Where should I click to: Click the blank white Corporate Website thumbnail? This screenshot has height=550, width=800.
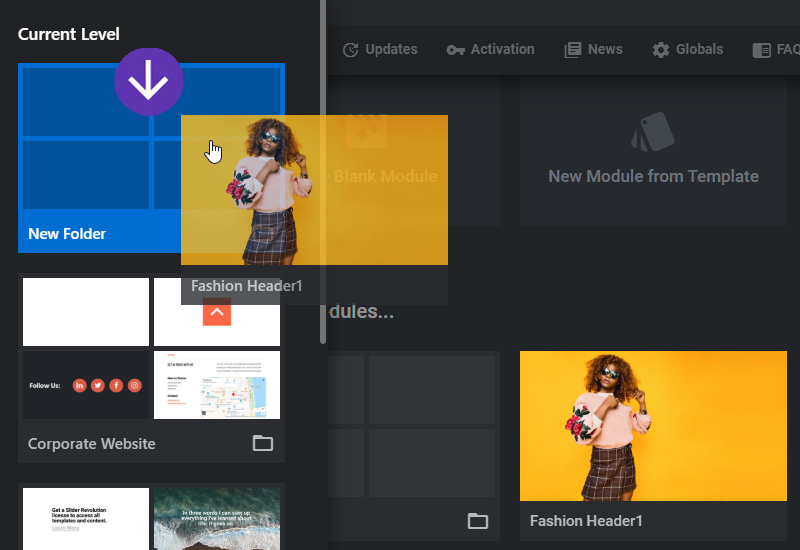pos(86,312)
